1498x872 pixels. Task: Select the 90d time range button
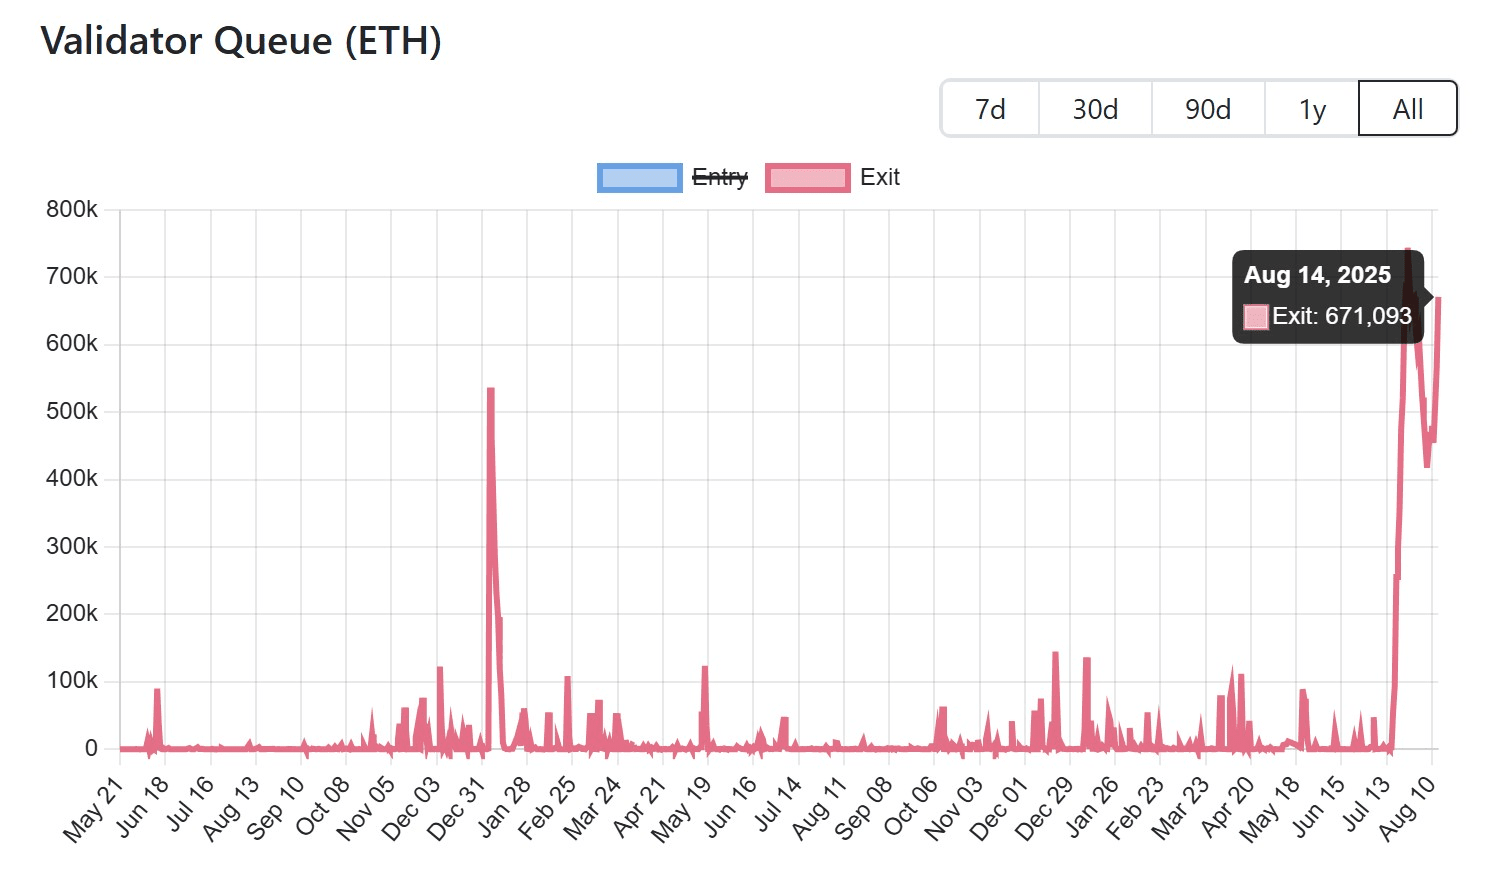point(1207,109)
